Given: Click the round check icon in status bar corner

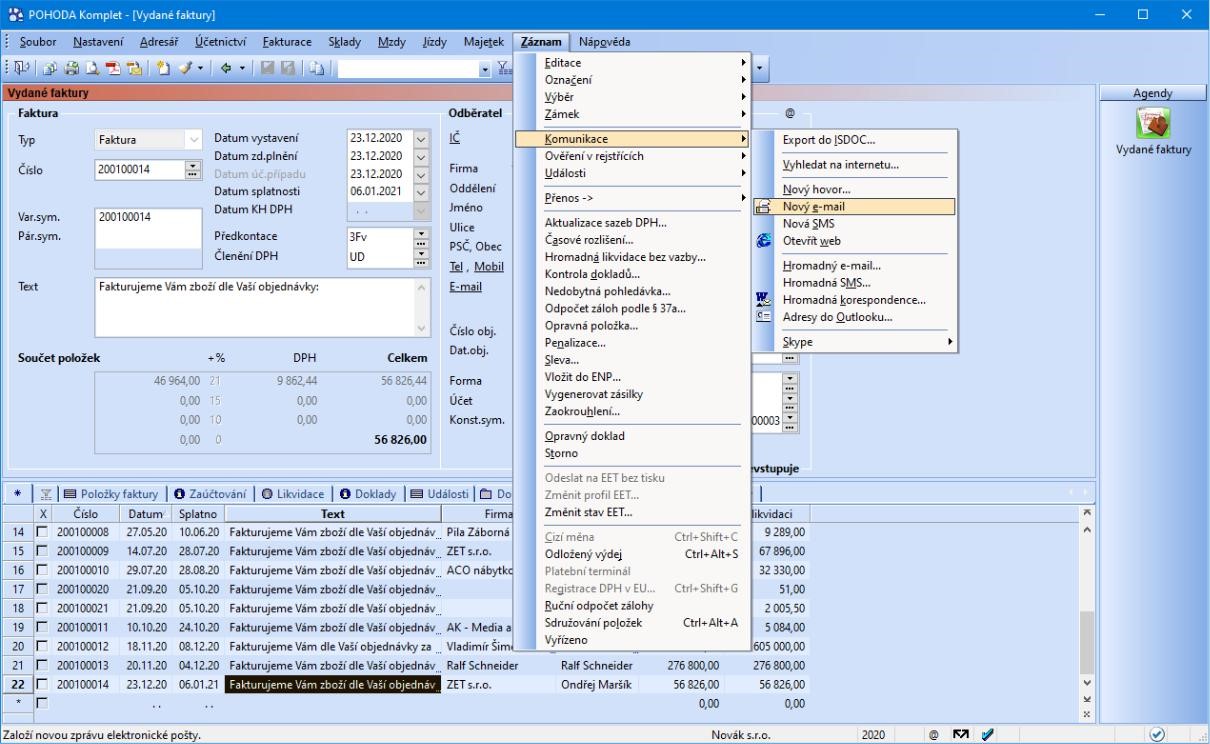Looking at the screenshot, I should tap(1157, 735).
